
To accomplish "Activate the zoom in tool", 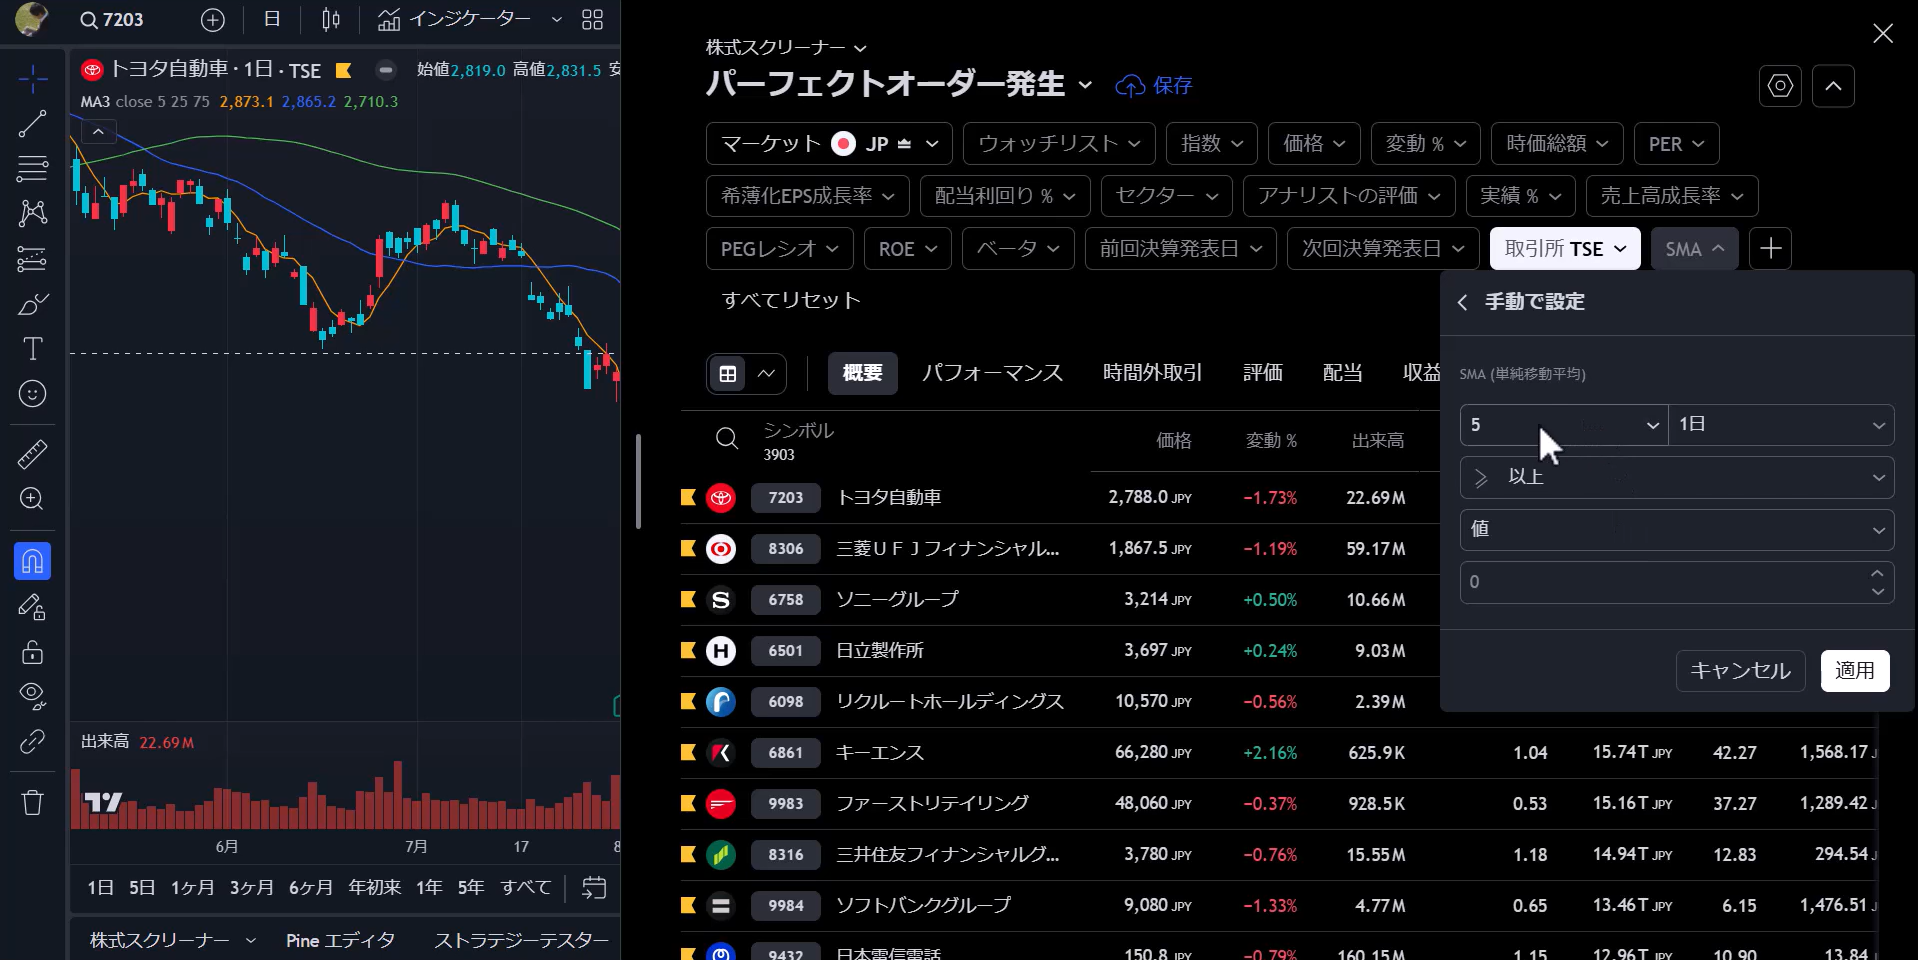I will coord(32,499).
